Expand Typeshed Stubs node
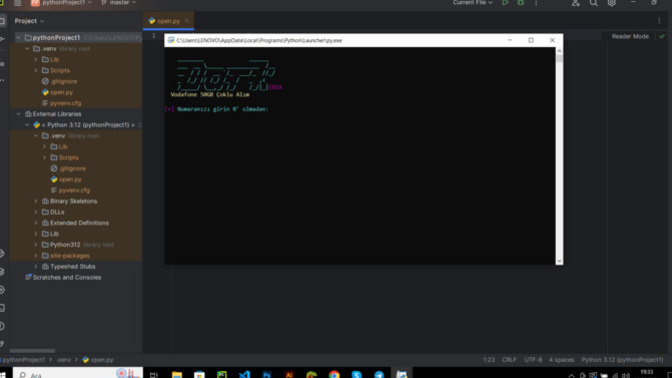Screen dimensions: 672x378 pyautogui.click(x=36, y=267)
